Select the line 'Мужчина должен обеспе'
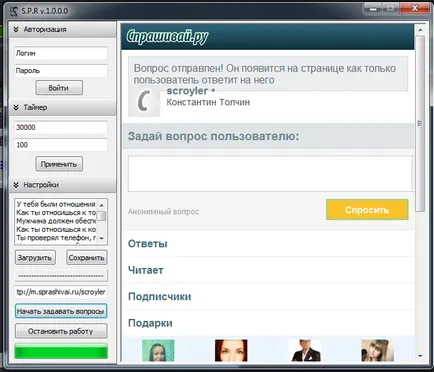The height and width of the screenshot is (372, 434). click(56, 221)
